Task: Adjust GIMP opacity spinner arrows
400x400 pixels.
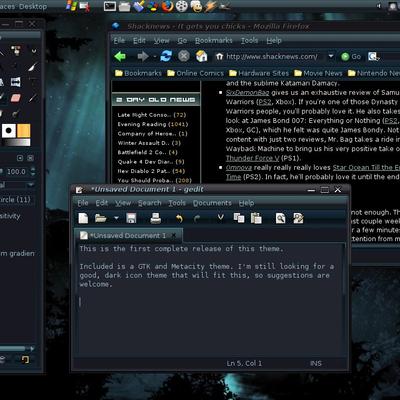Action: [x=33, y=172]
